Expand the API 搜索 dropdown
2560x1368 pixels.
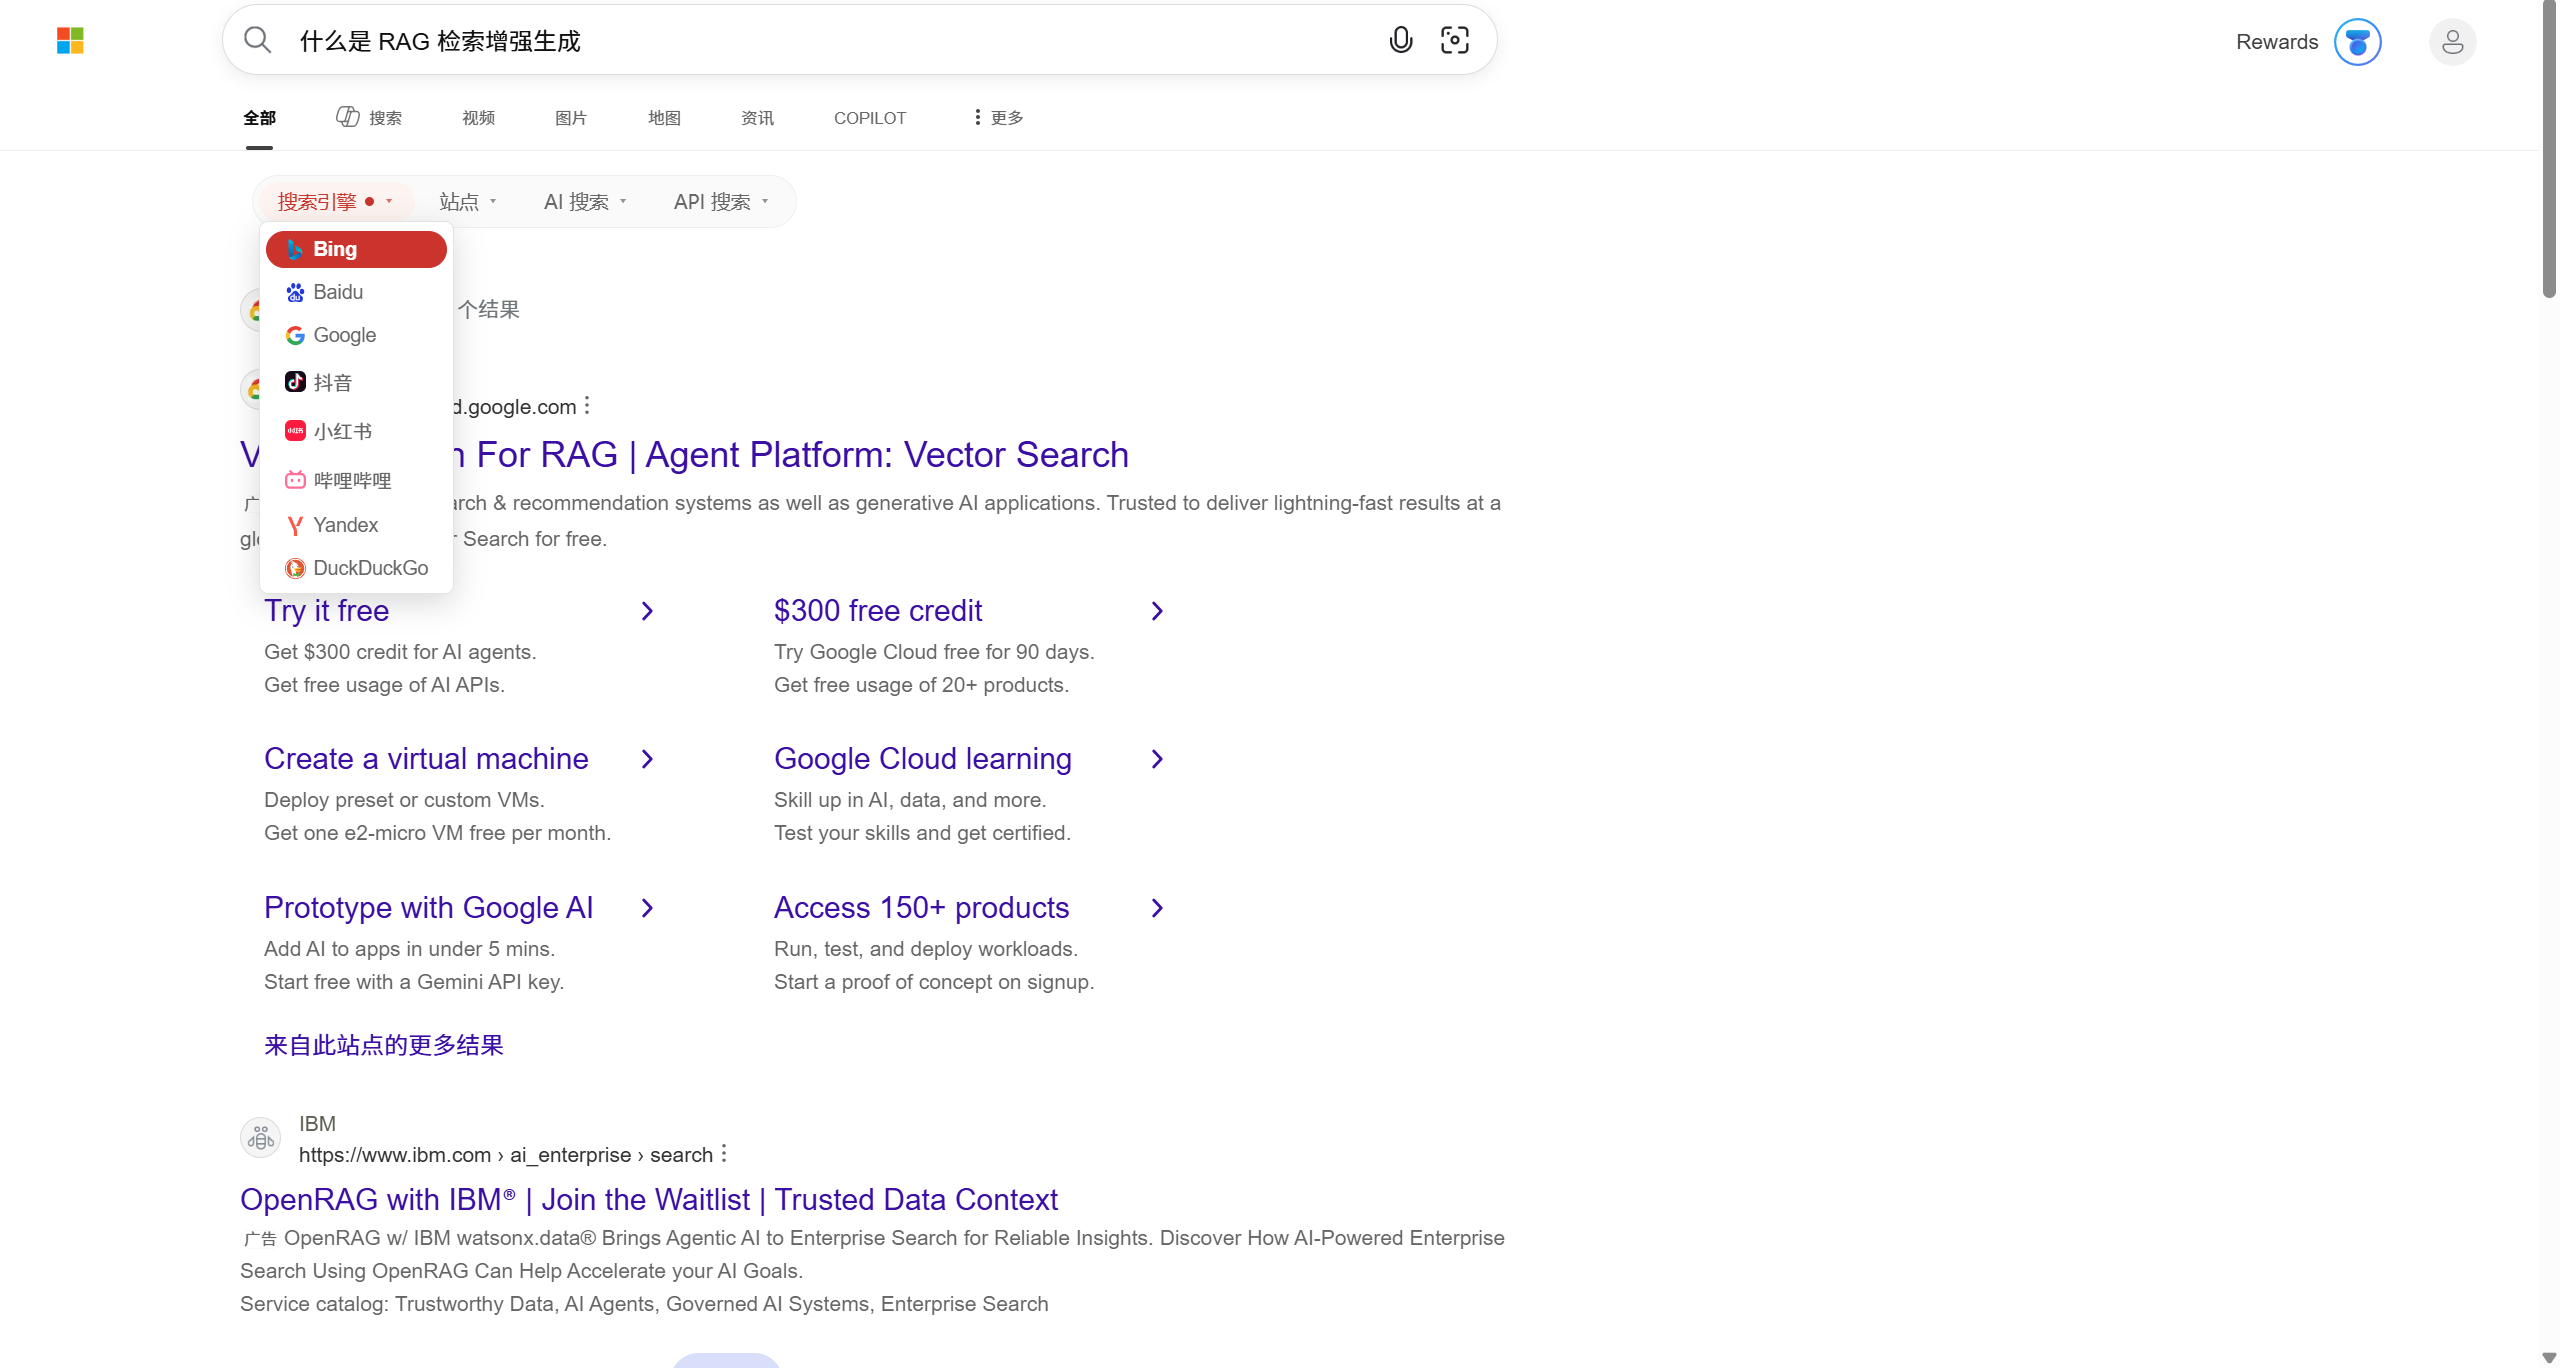pos(721,202)
